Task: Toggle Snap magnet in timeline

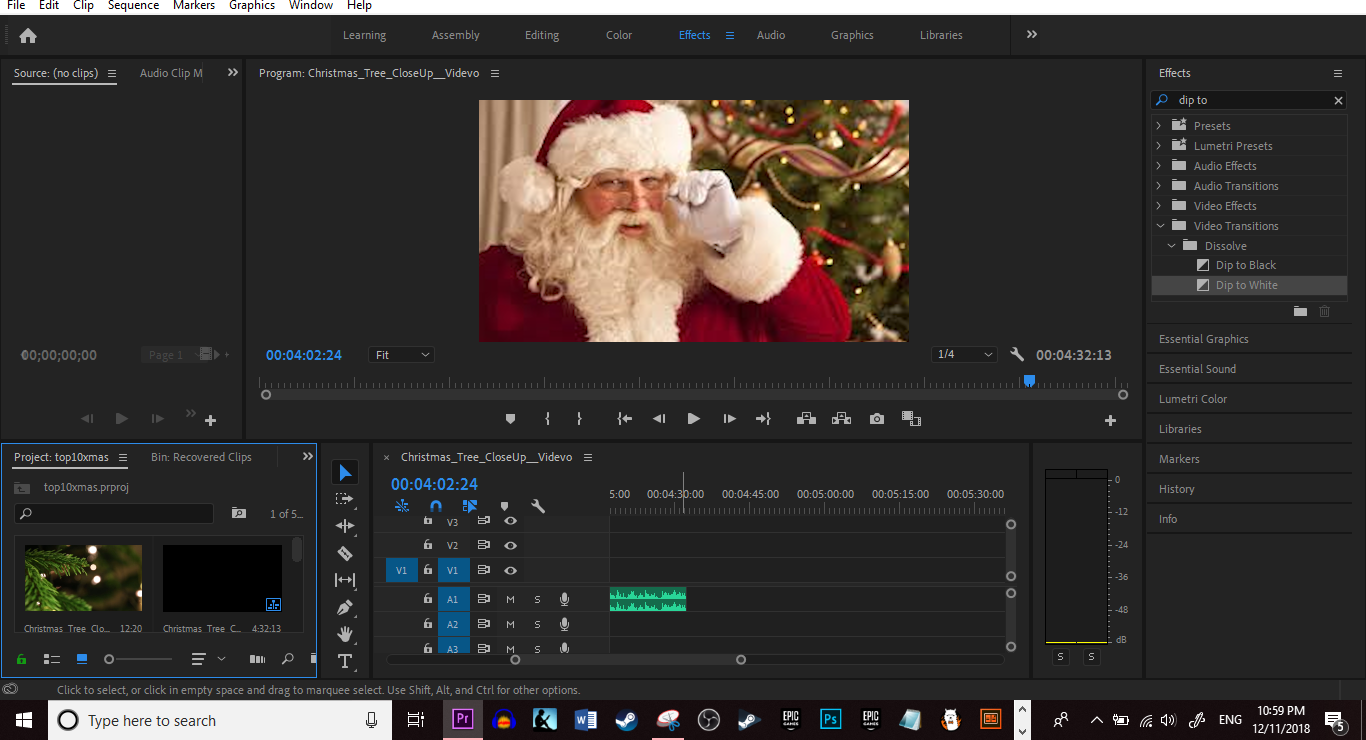Action: click(435, 506)
